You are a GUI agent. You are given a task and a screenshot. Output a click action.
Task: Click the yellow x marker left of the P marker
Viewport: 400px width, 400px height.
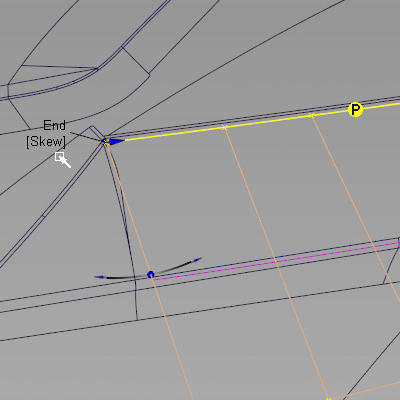pyautogui.click(x=311, y=115)
